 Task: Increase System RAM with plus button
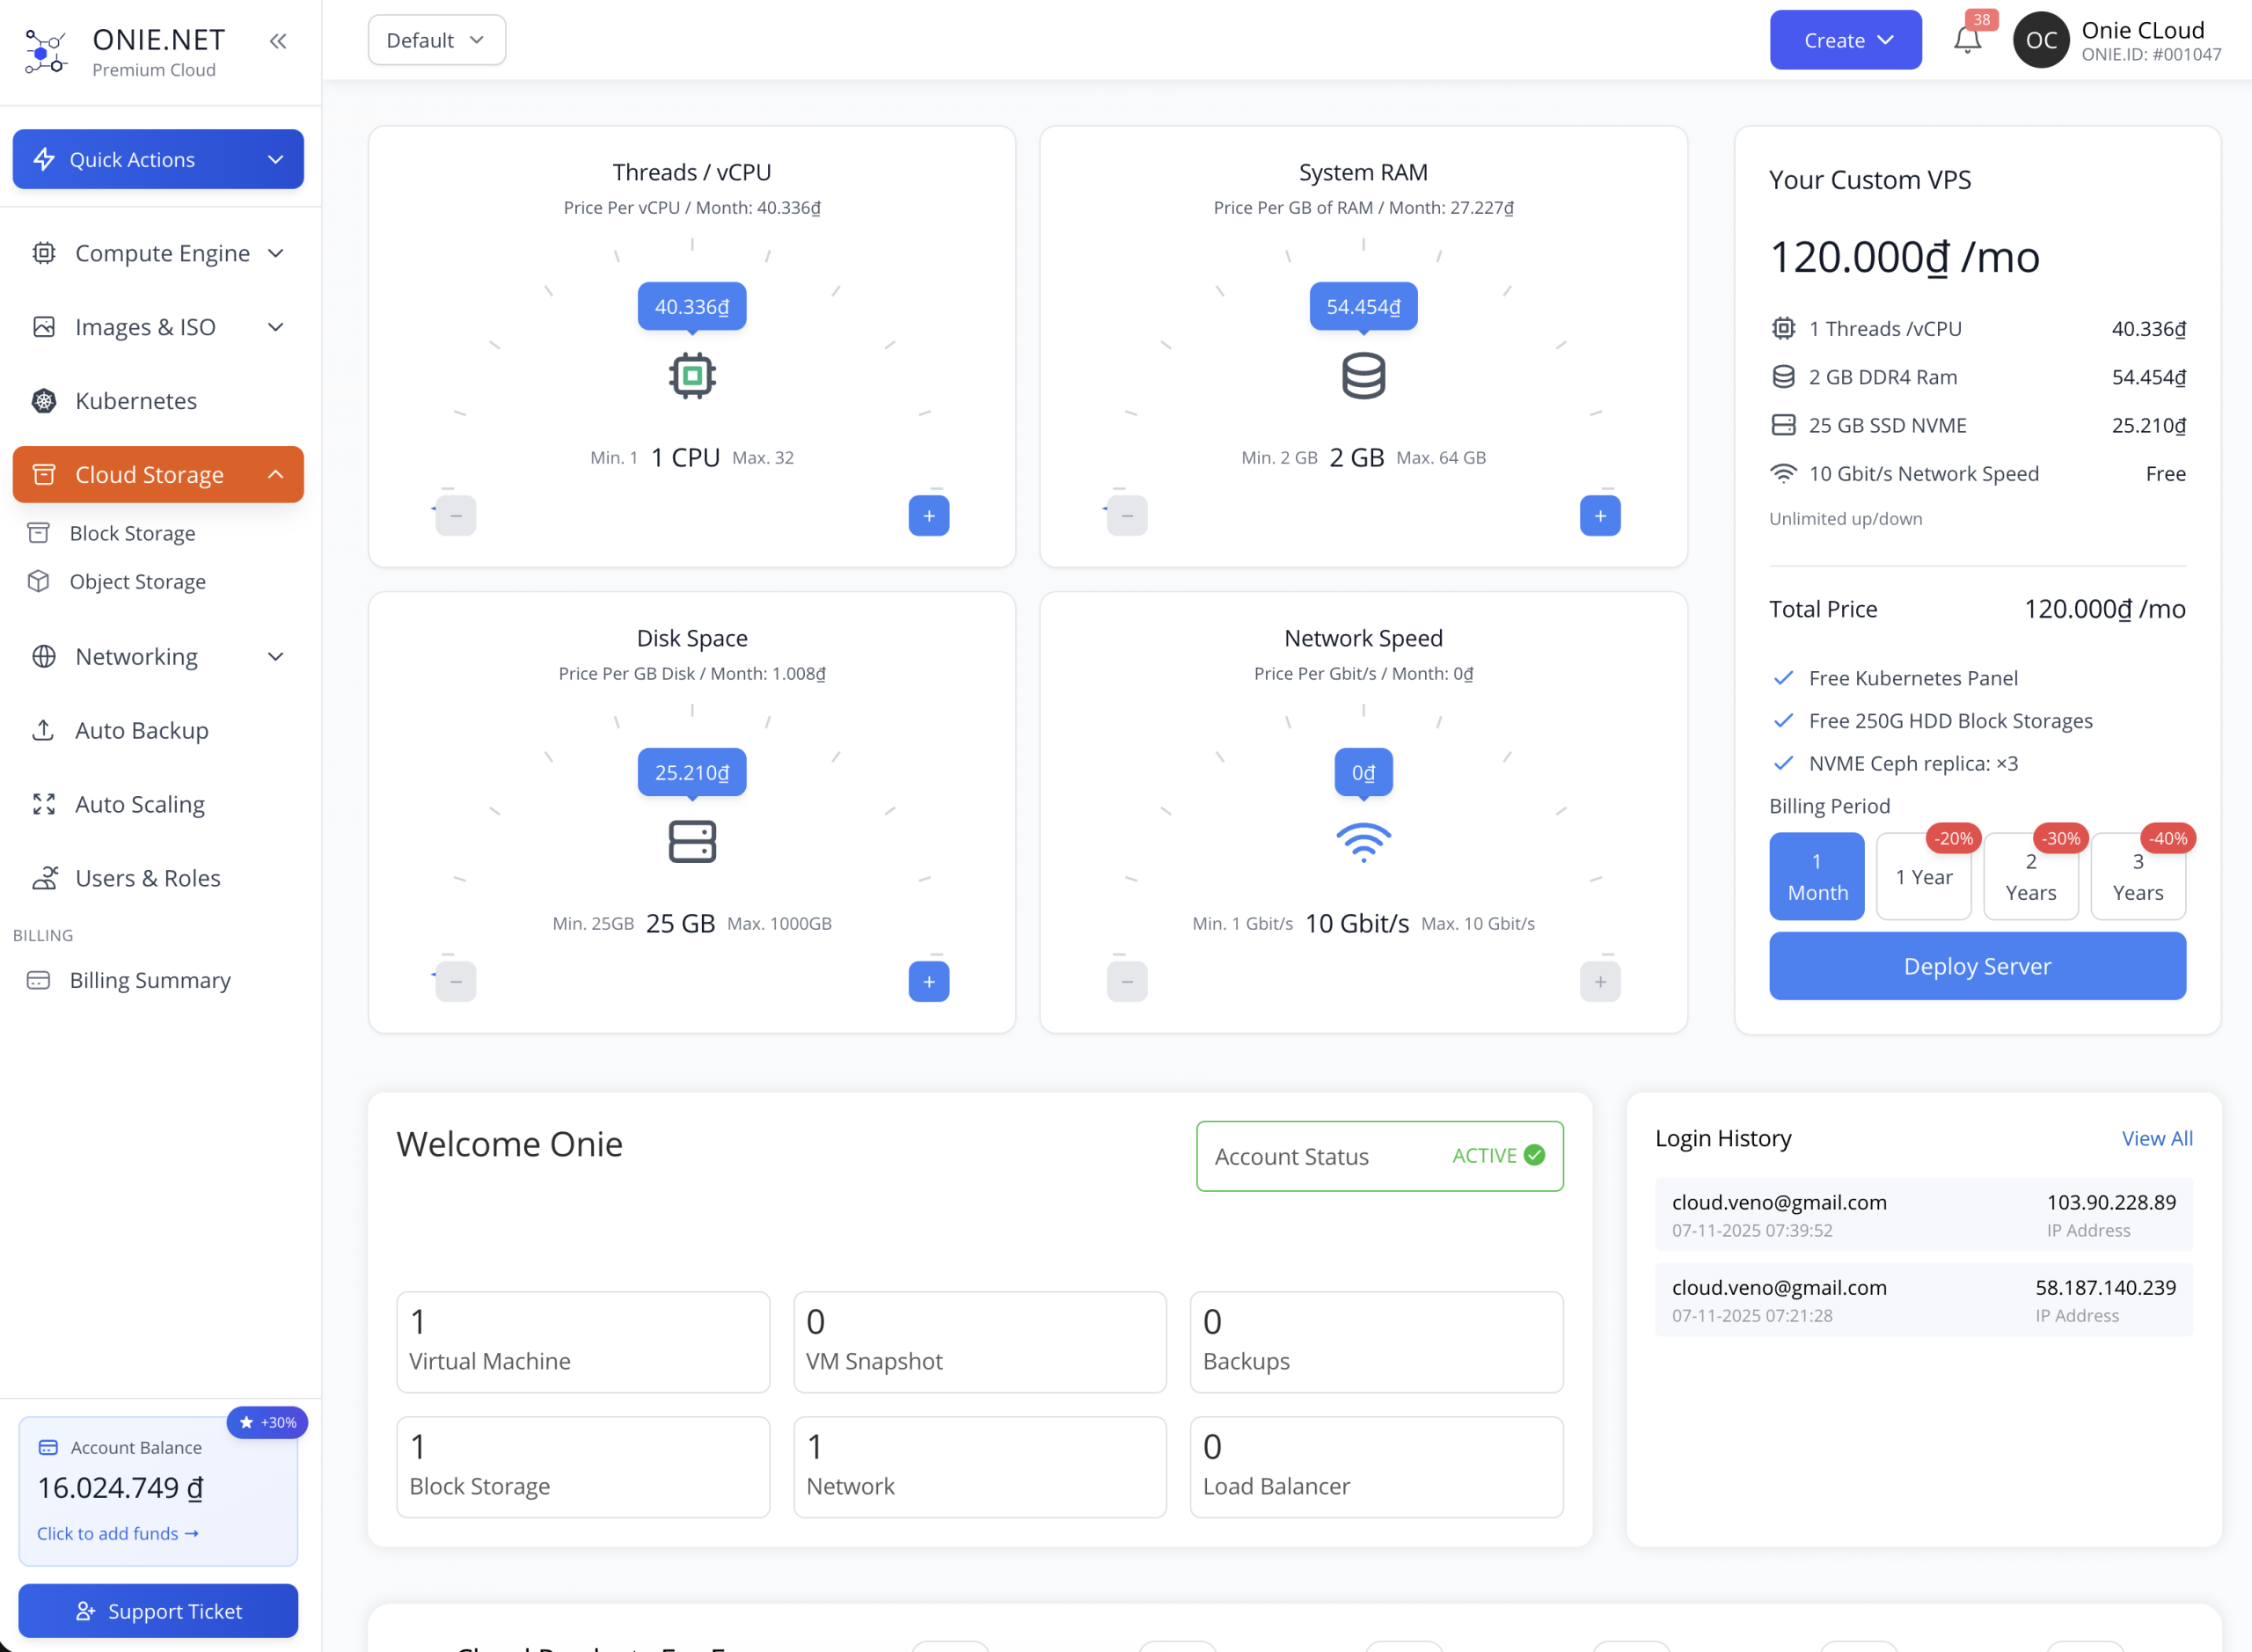(x=1599, y=516)
